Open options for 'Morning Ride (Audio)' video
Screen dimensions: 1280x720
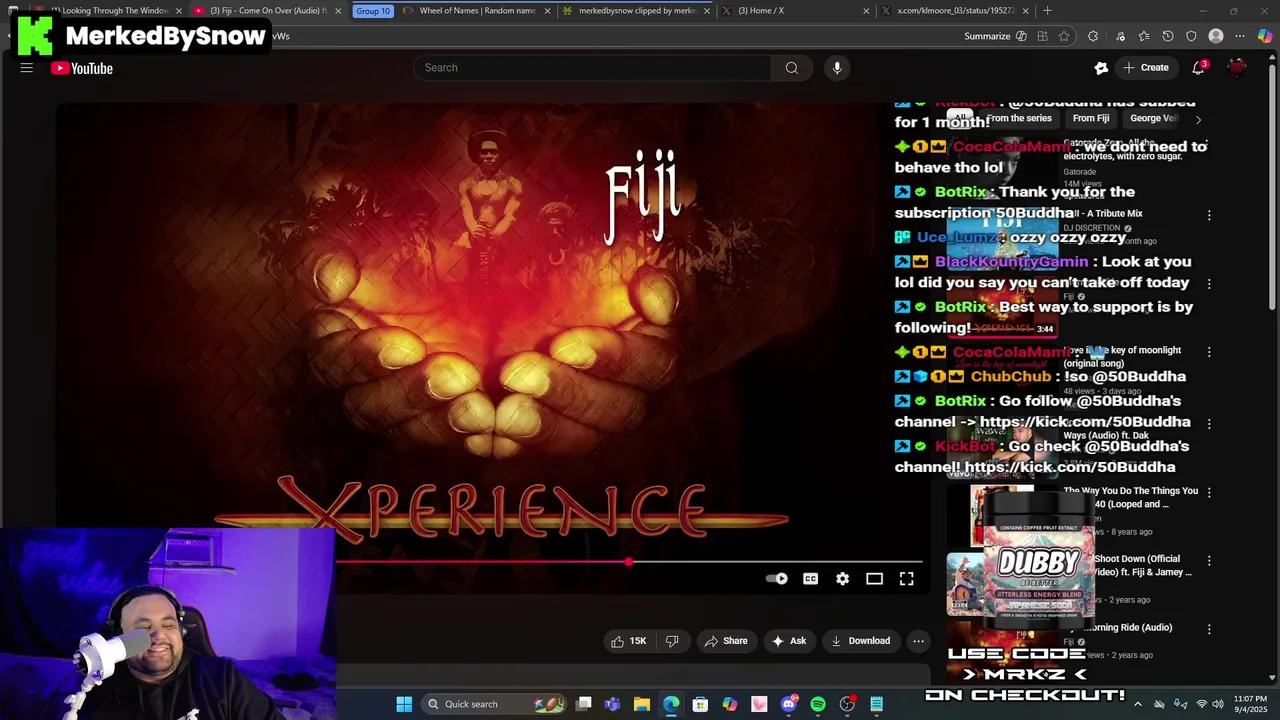[x=1209, y=629]
